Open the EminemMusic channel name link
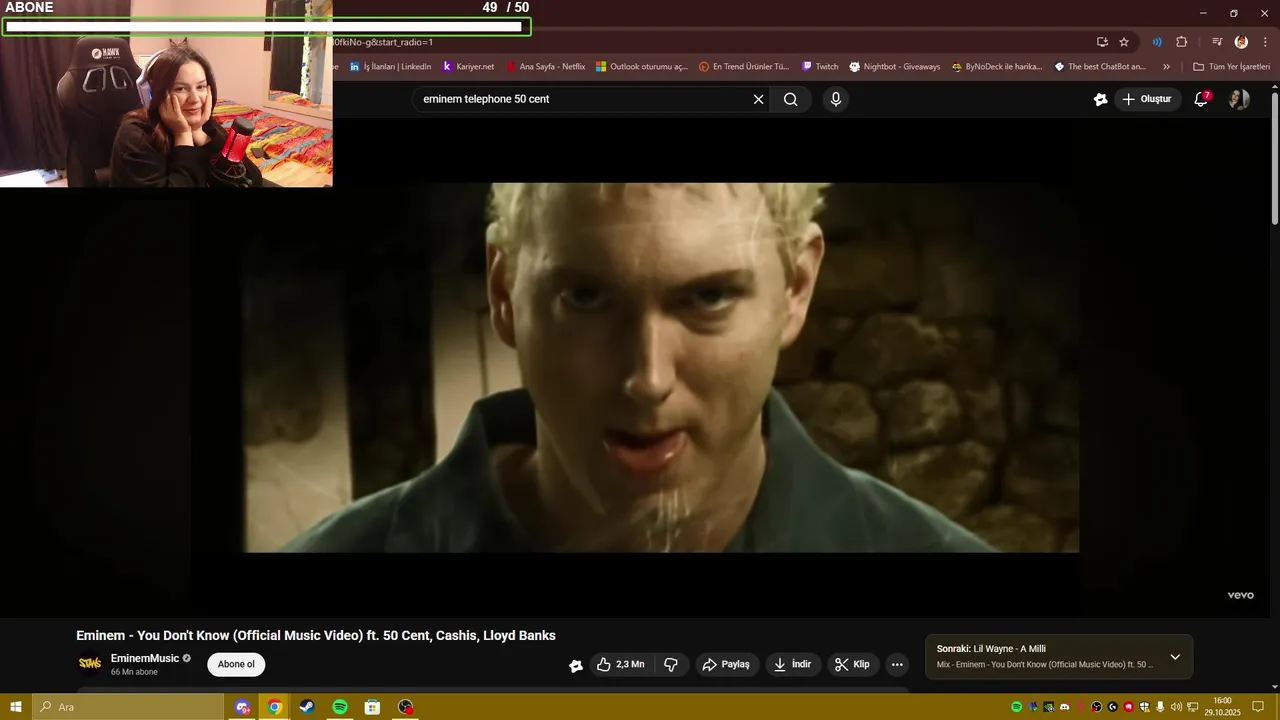This screenshot has width=1280, height=720. pos(145,658)
